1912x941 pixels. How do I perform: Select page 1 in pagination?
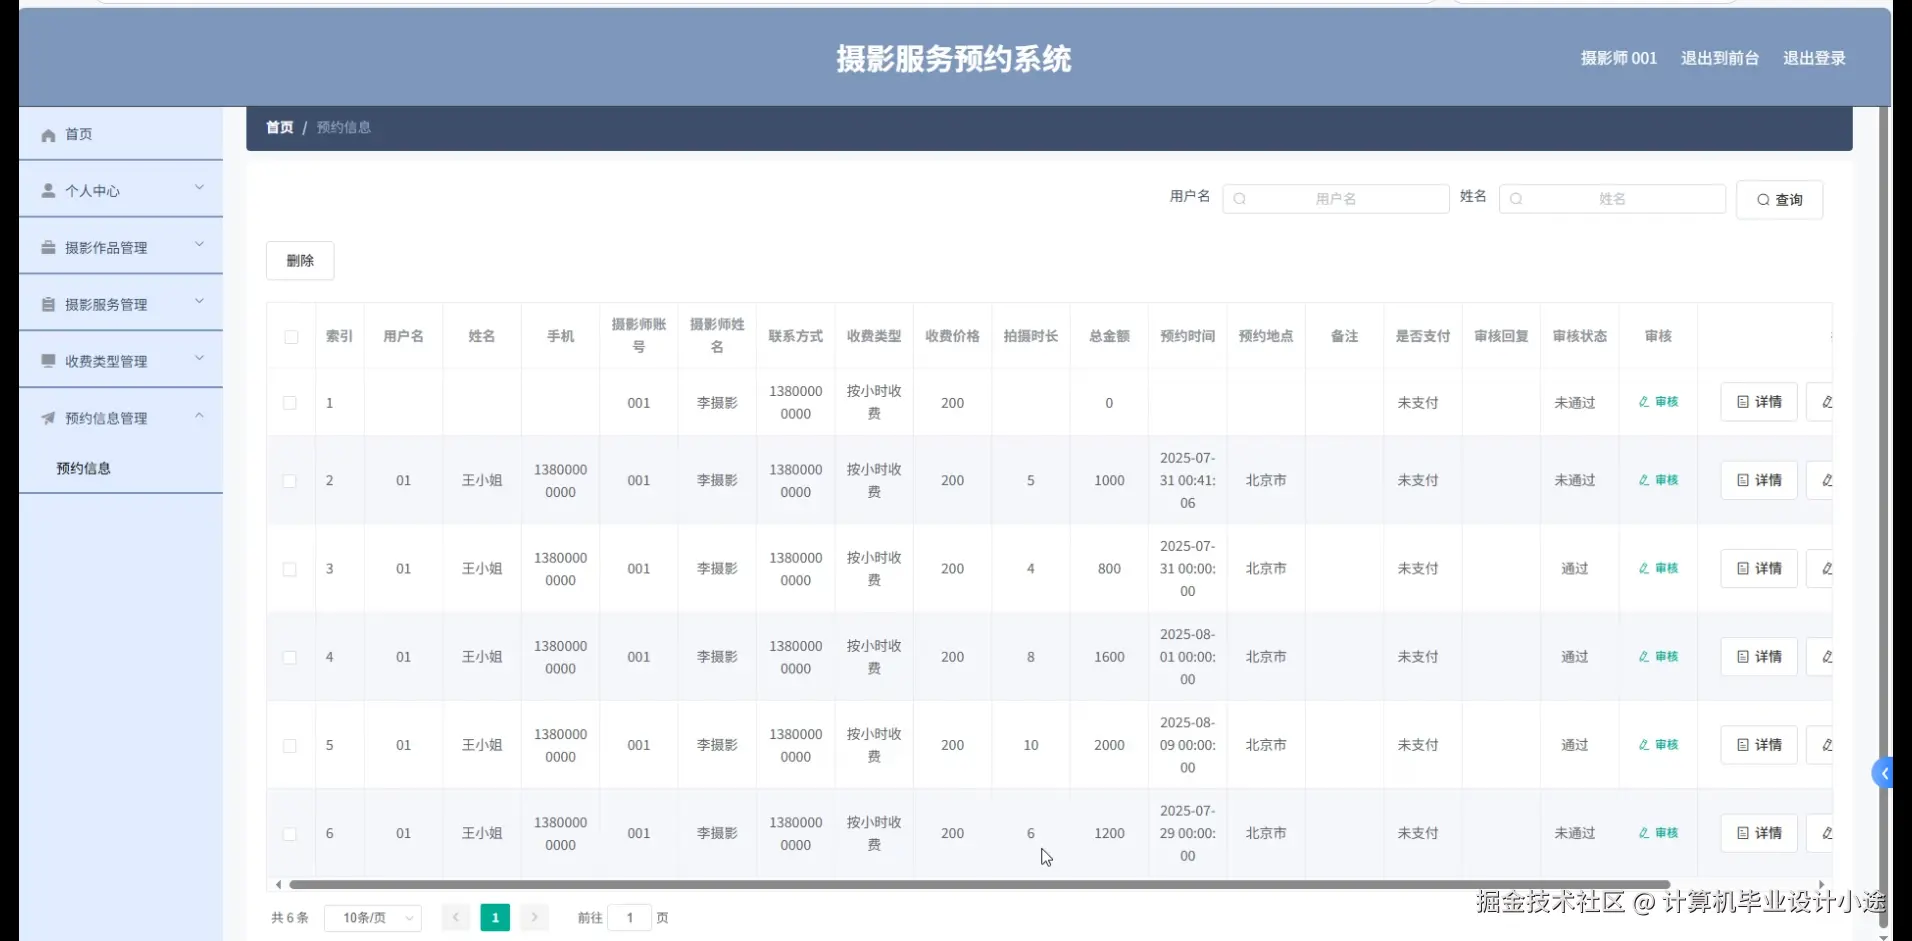click(x=495, y=917)
